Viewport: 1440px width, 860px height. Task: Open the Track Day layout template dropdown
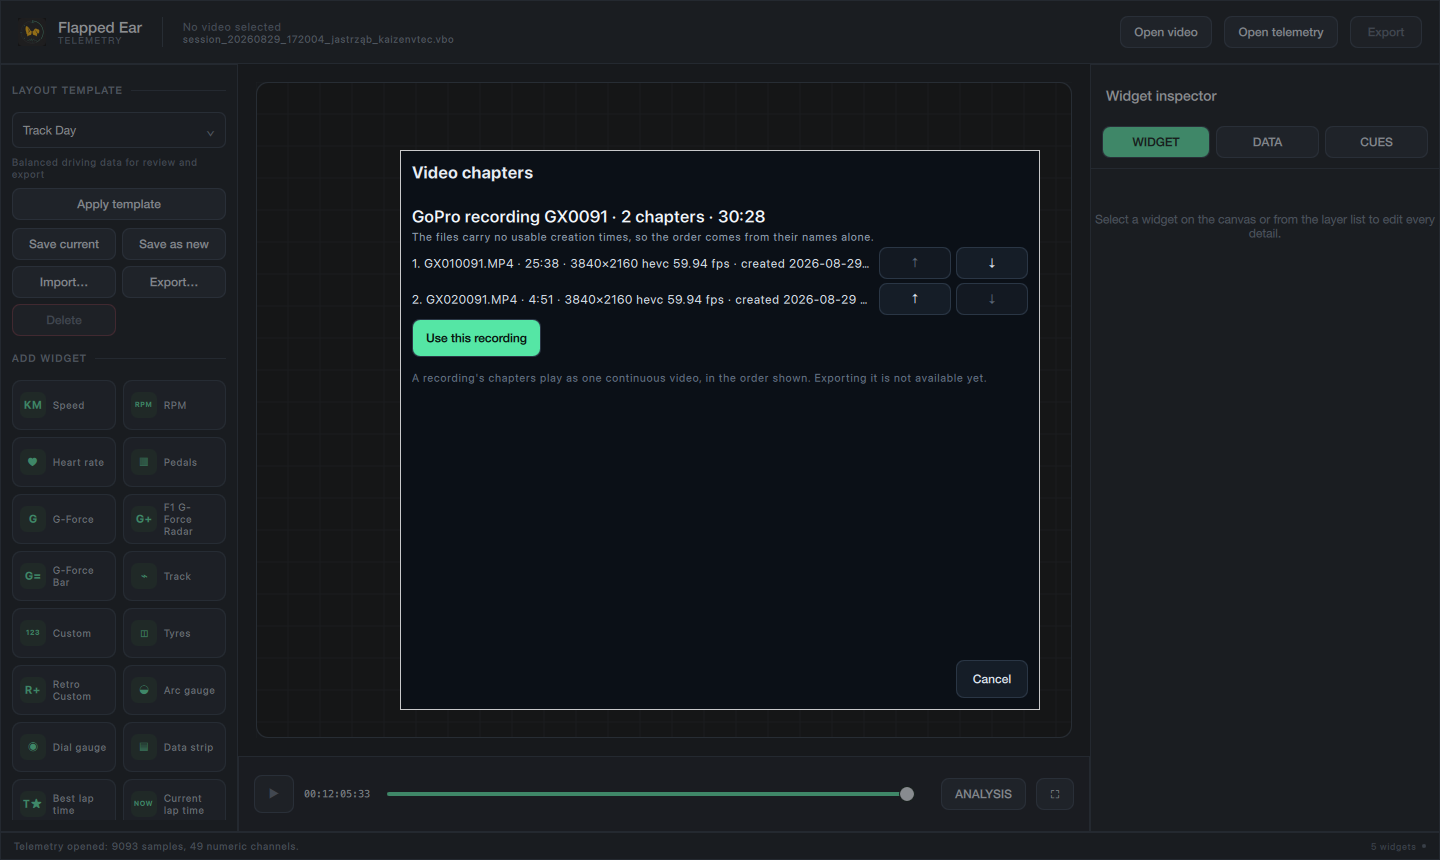point(119,130)
